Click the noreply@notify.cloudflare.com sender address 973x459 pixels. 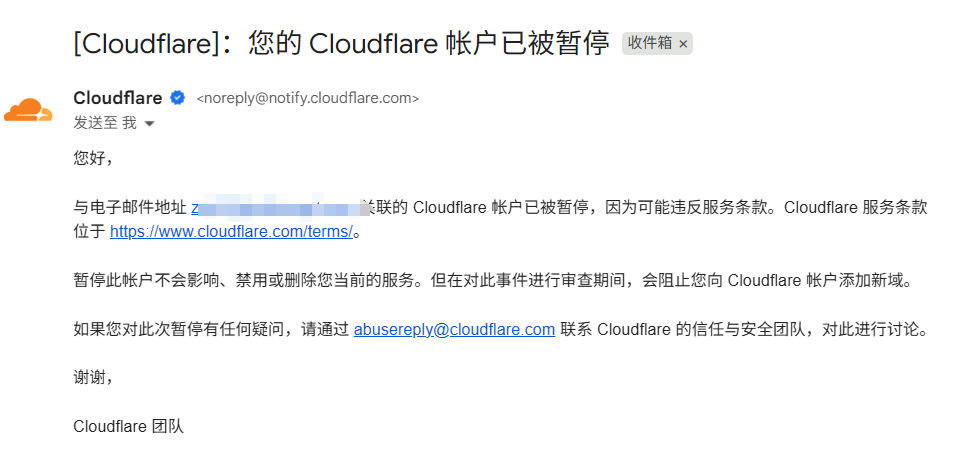308,98
